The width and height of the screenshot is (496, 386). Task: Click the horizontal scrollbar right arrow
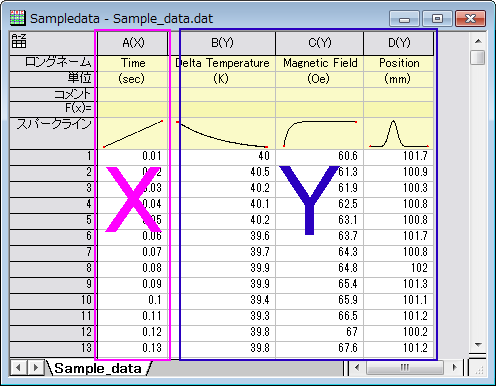tap(455, 368)
